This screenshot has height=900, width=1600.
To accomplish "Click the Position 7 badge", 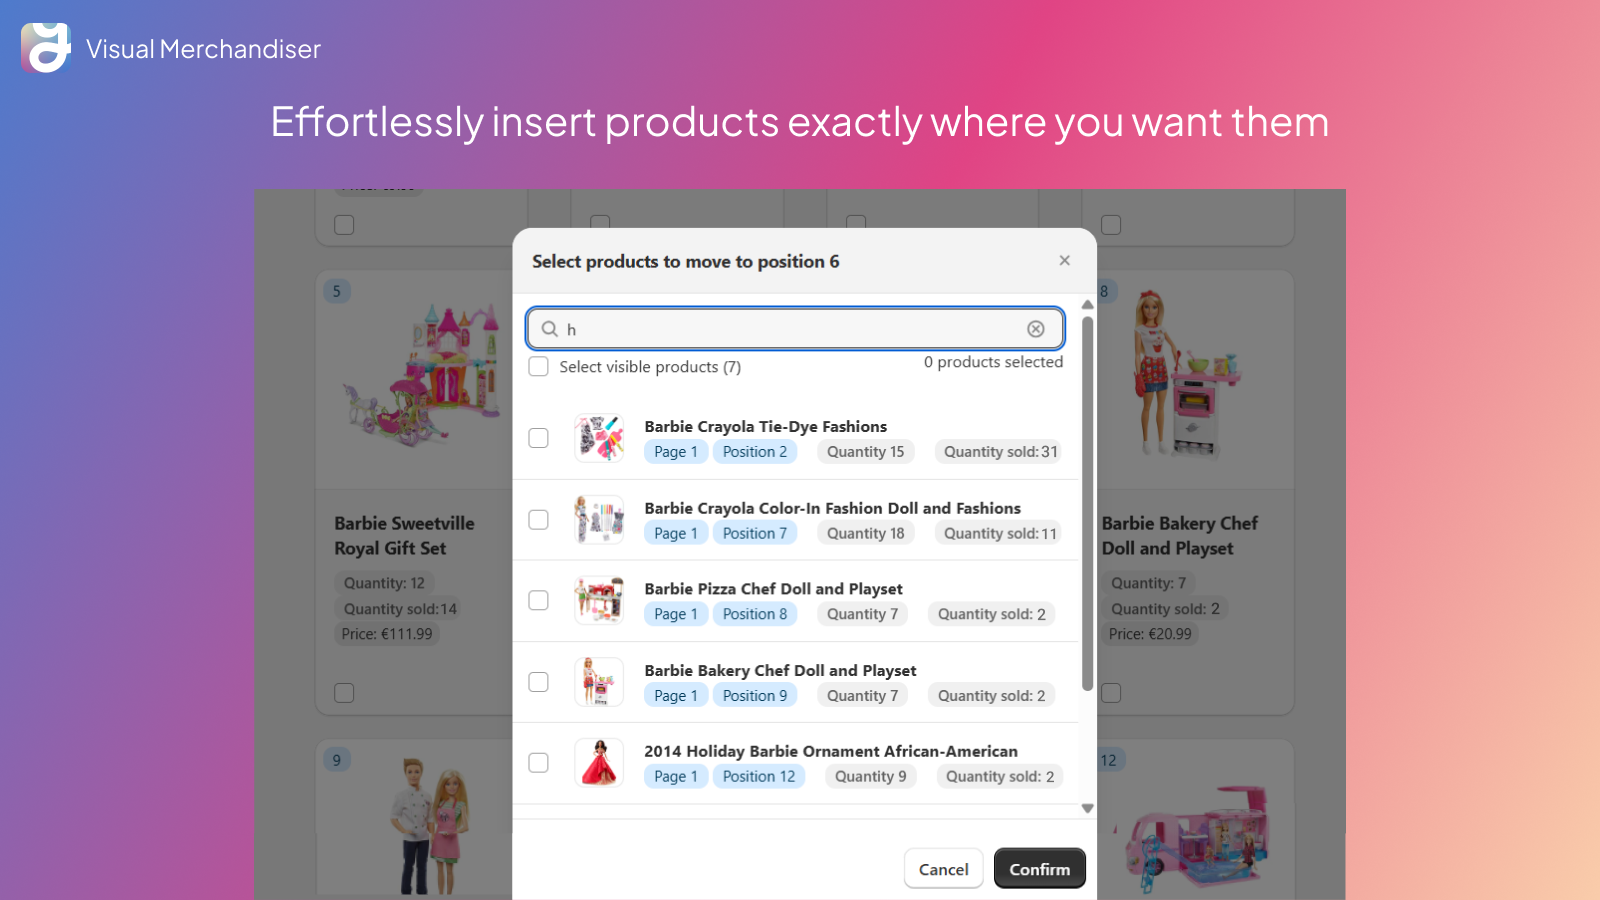I will 755,534.
